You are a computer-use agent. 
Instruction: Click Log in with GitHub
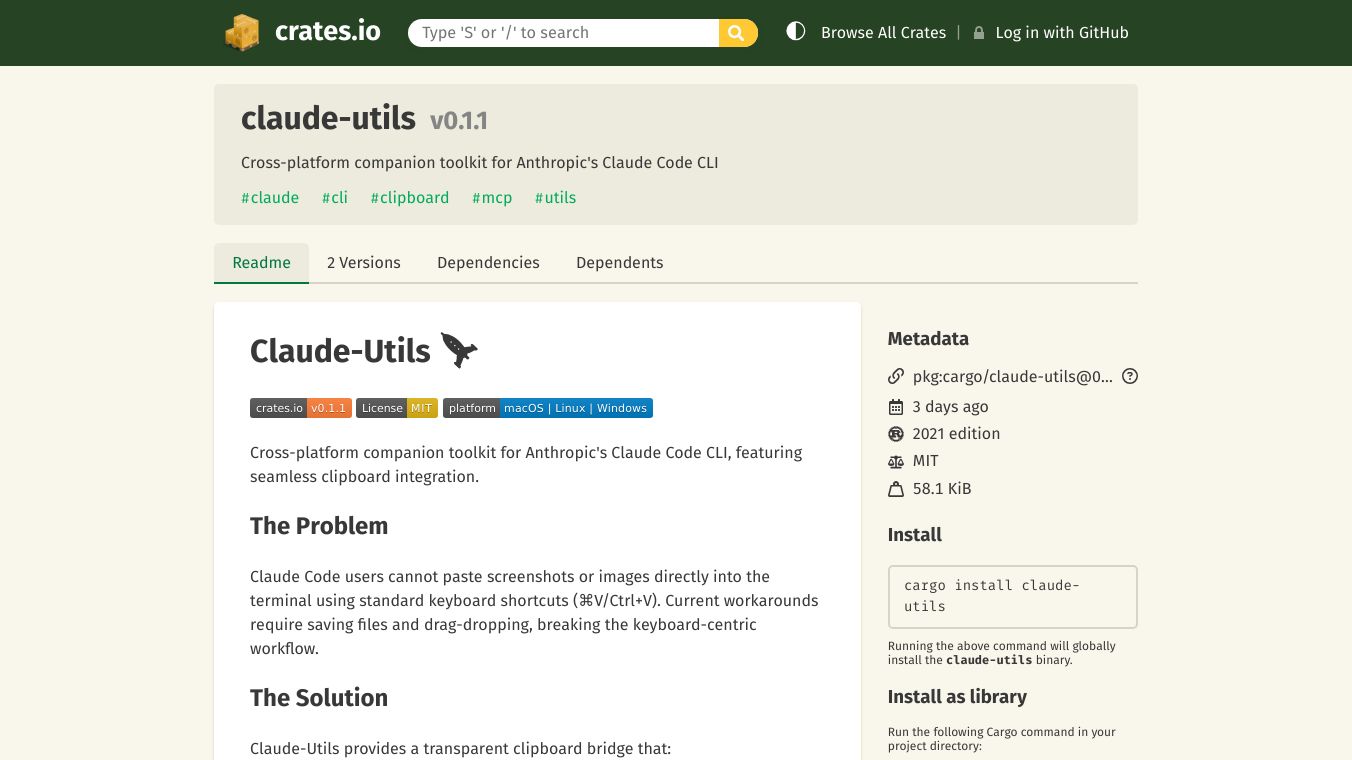point(1061,33)
